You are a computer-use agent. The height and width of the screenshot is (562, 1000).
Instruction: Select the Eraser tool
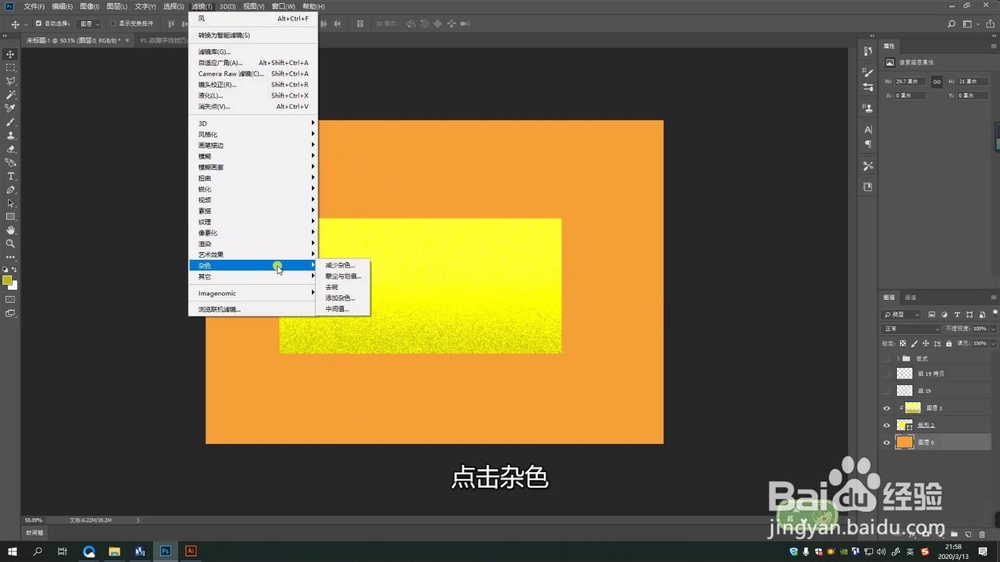tap(10, 149)
